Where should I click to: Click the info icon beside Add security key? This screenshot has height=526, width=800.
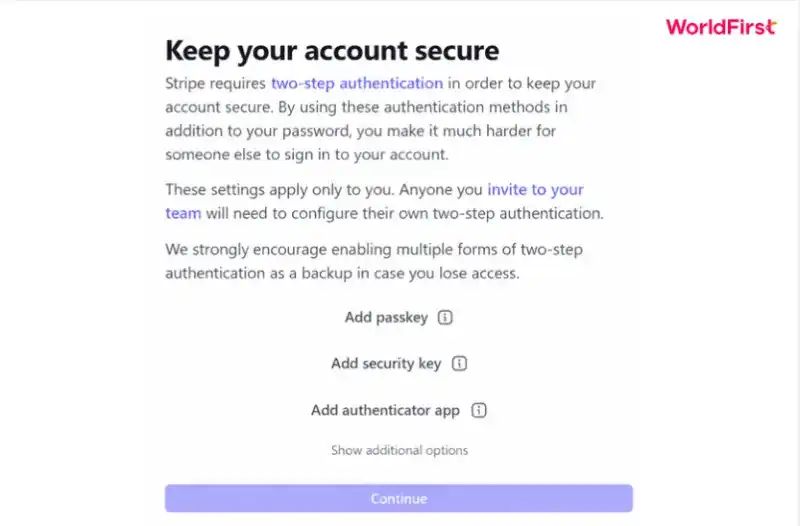click(x=459, y=363)
